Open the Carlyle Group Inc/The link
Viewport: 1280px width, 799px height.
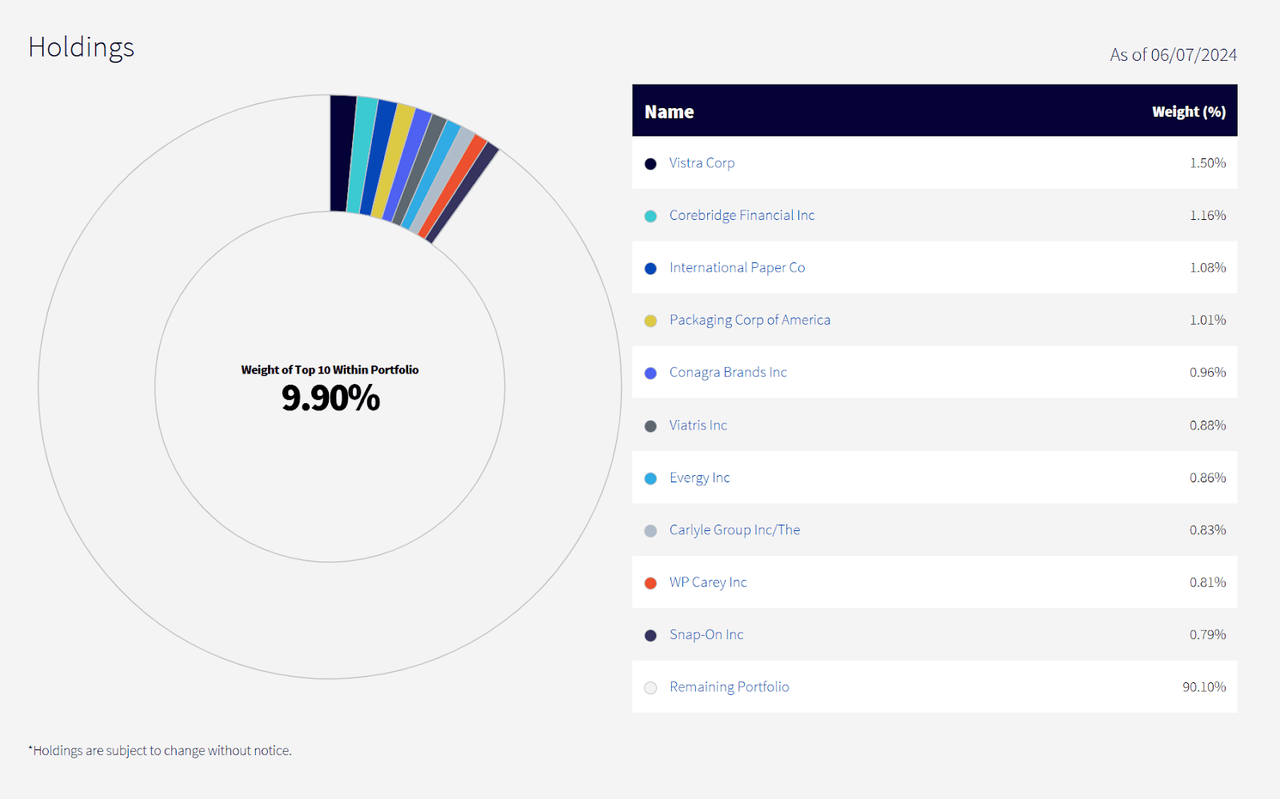click(x=735, y=529)
